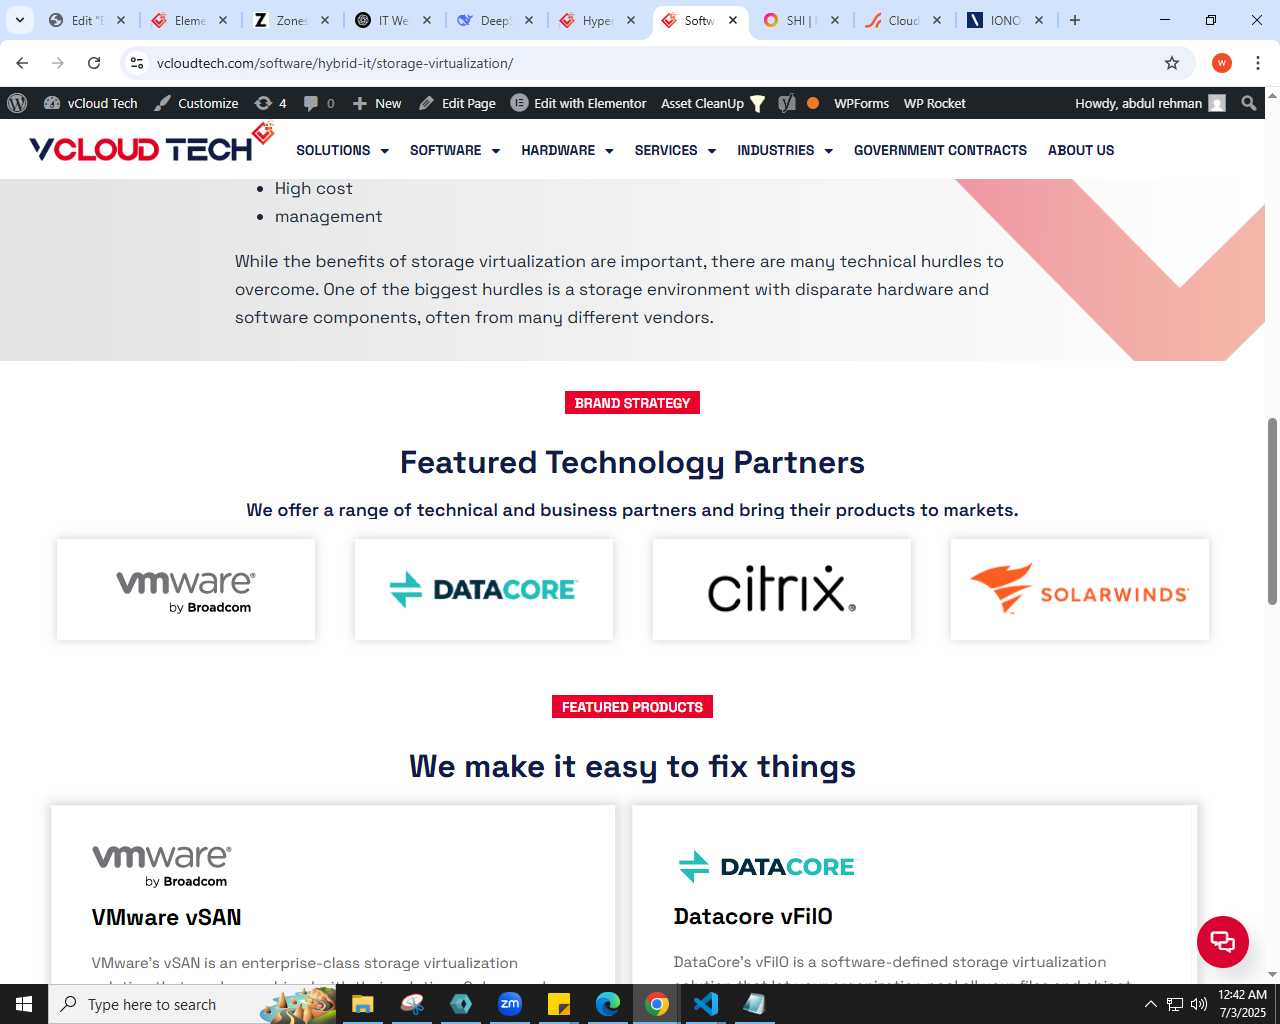Click the updates icon showing 4
This screenshot has width=1280, height=1024.
pos(270,103)
